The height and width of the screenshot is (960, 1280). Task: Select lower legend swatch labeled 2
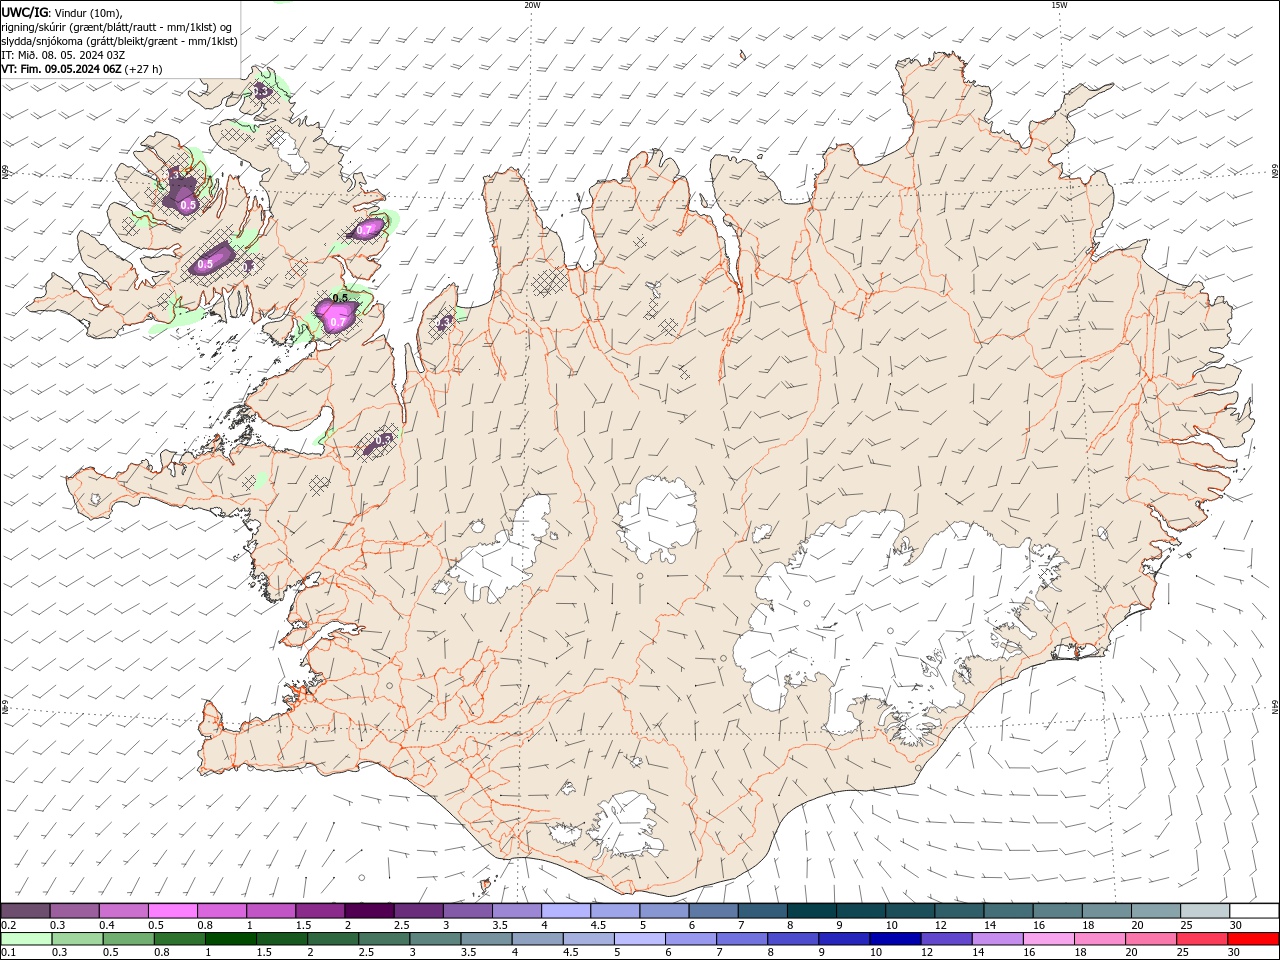coord(332,939)
